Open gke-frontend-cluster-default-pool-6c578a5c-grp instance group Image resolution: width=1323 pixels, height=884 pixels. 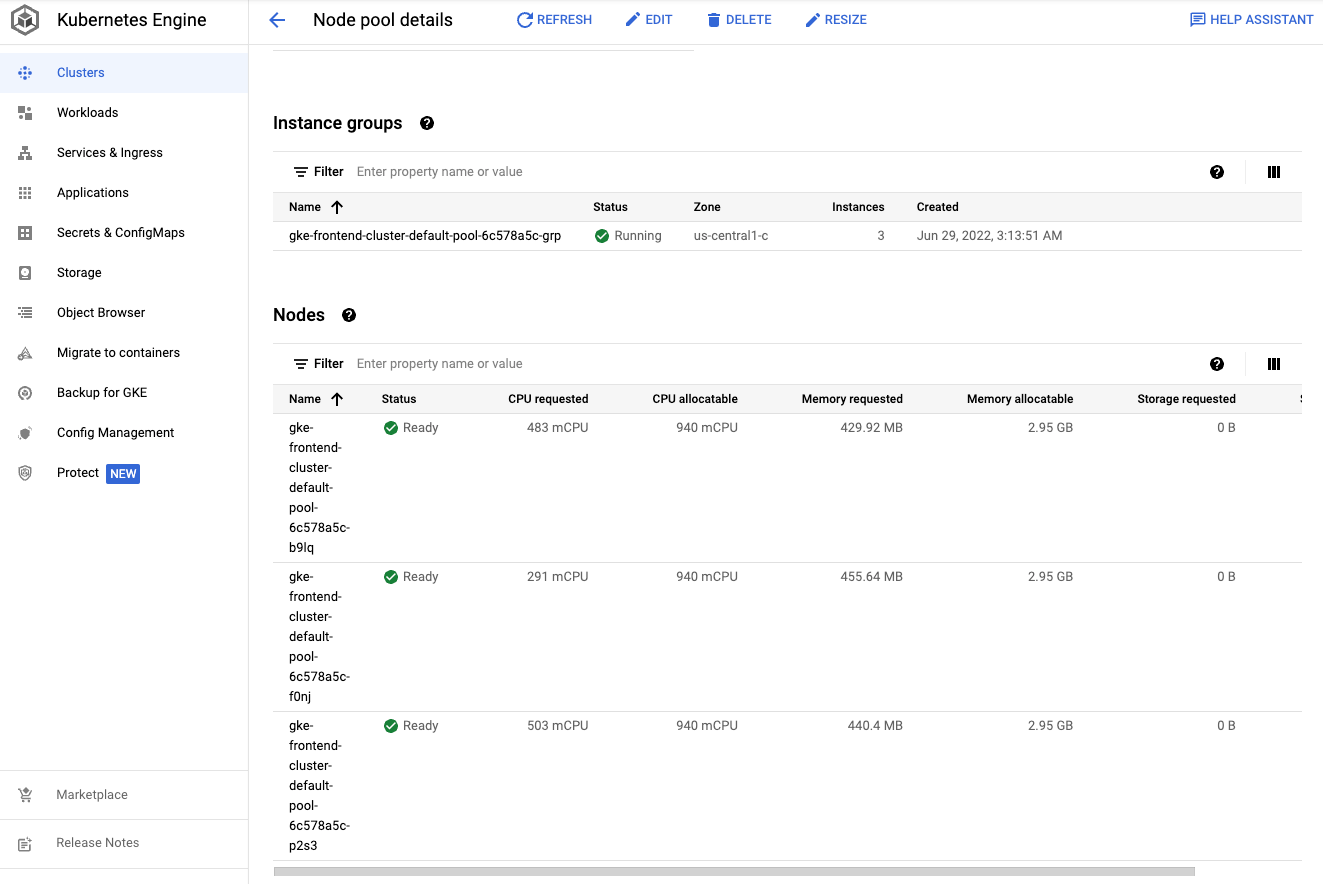(x=426, y=235)
